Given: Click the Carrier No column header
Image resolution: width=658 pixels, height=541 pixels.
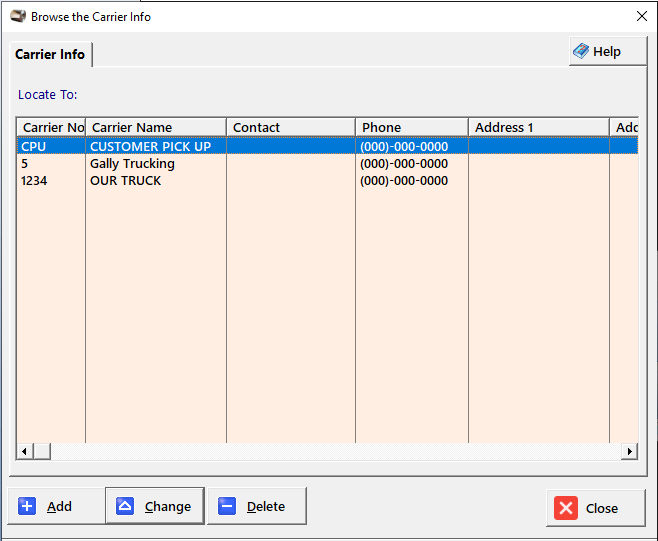Looking at the screenshot, I should click(x=51, y=127).
